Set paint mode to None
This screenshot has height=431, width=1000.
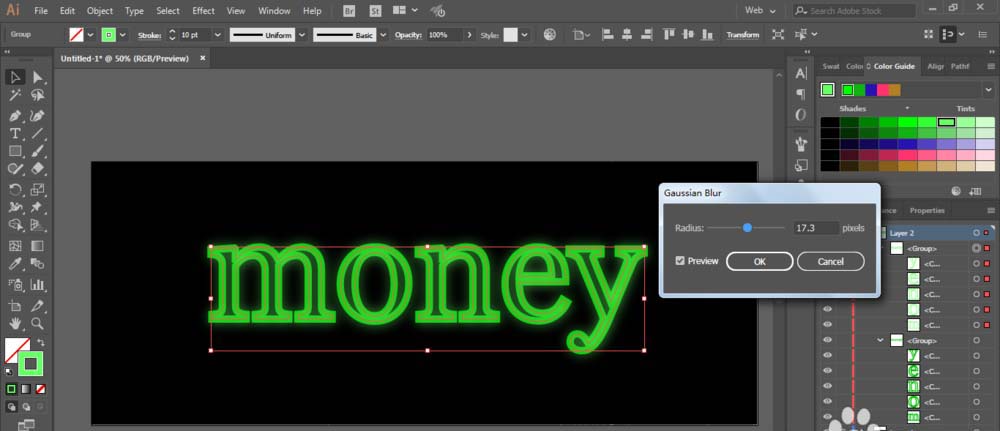pos(40,389)
